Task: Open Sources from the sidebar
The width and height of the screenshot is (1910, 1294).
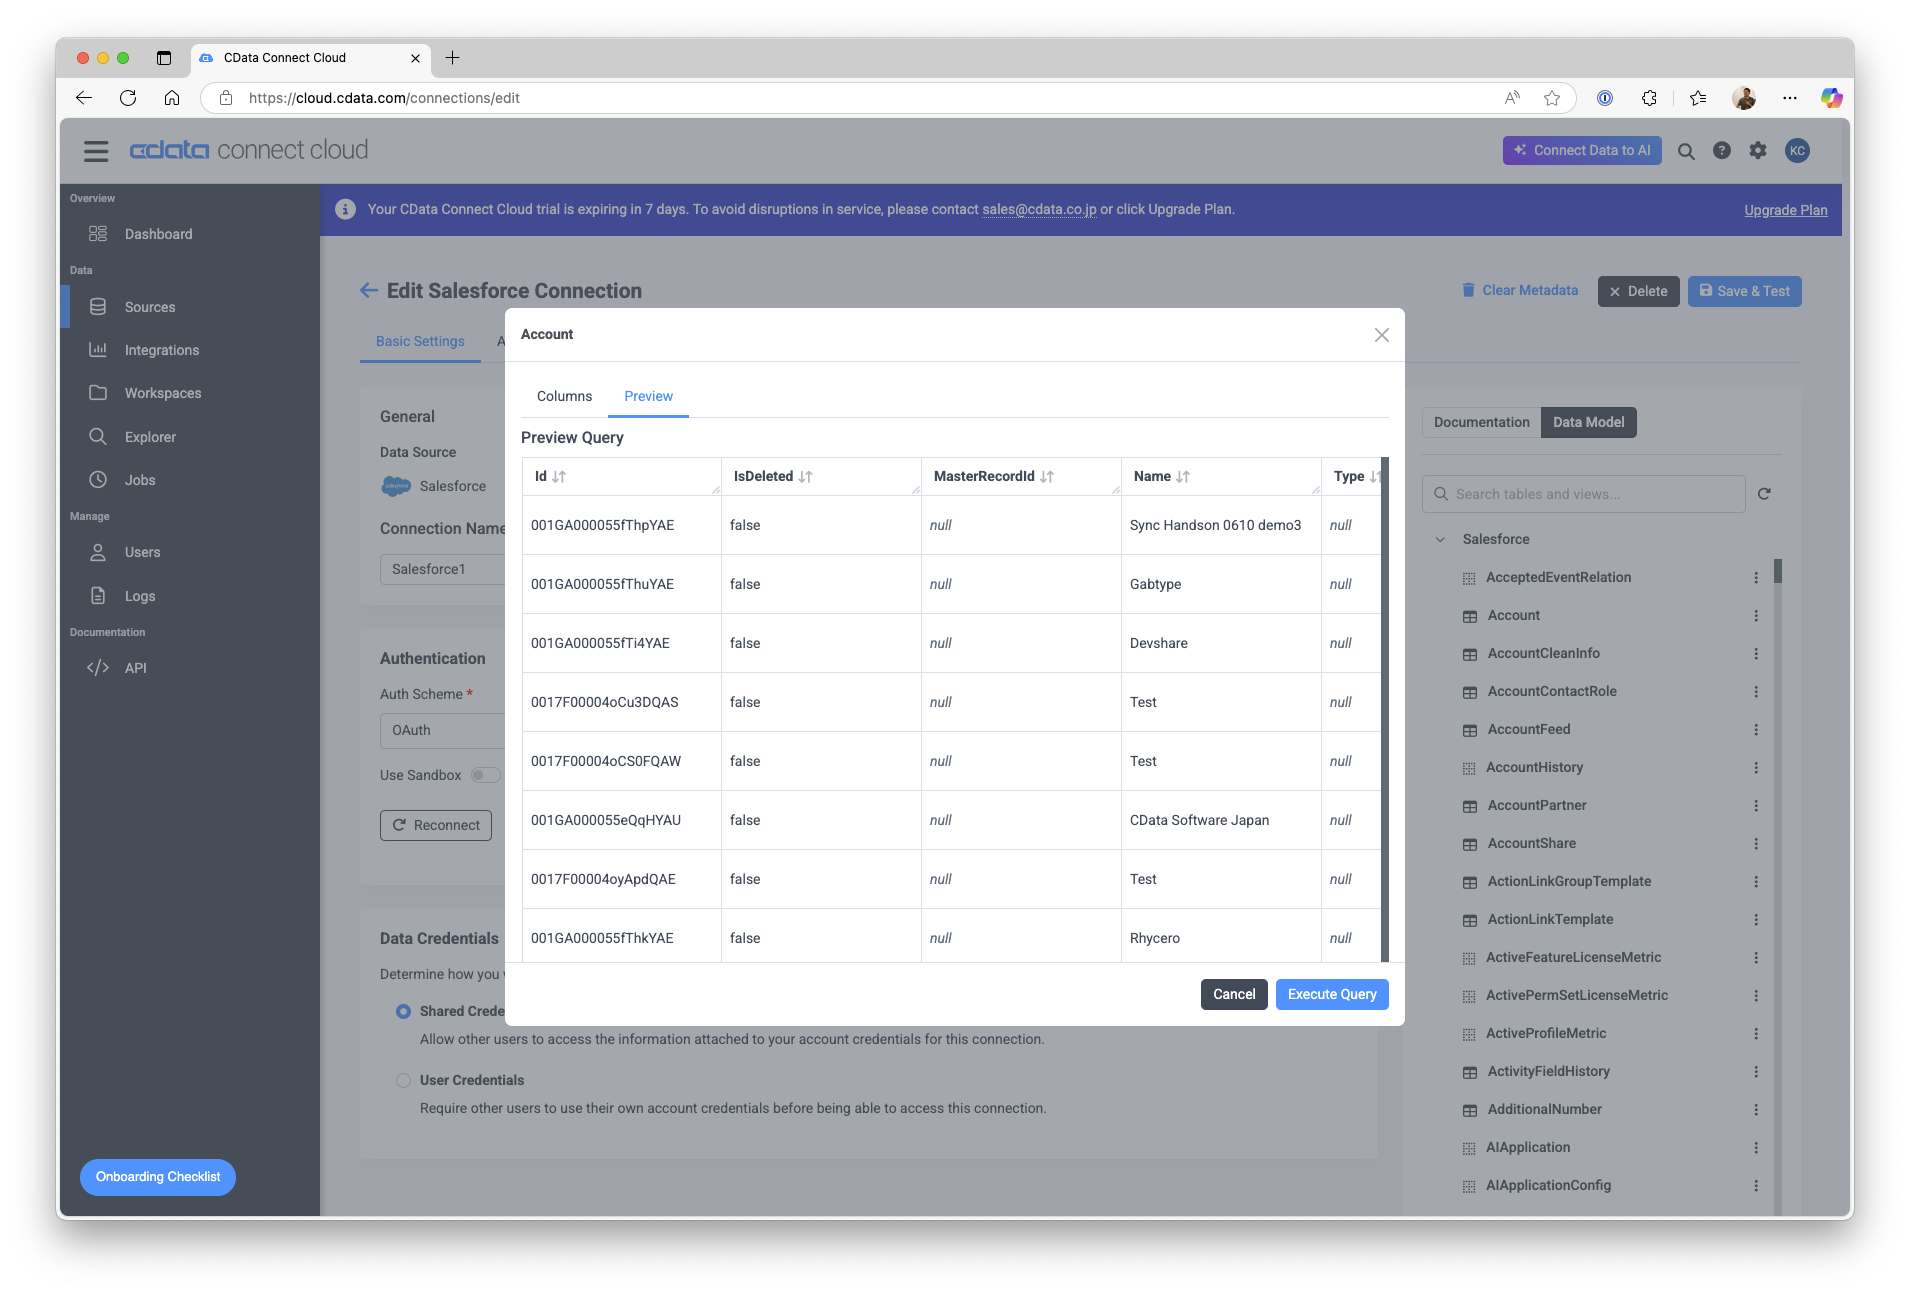Action: click(x=150, y=307)
